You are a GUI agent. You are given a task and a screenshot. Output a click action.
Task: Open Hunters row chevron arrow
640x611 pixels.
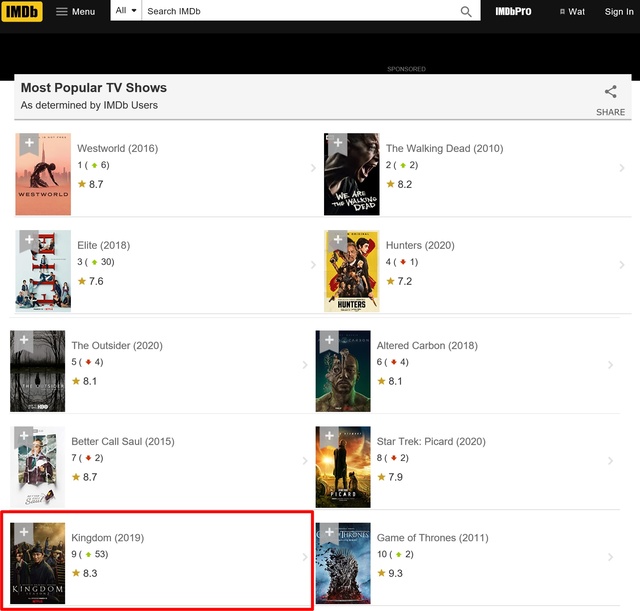(622, 264)
